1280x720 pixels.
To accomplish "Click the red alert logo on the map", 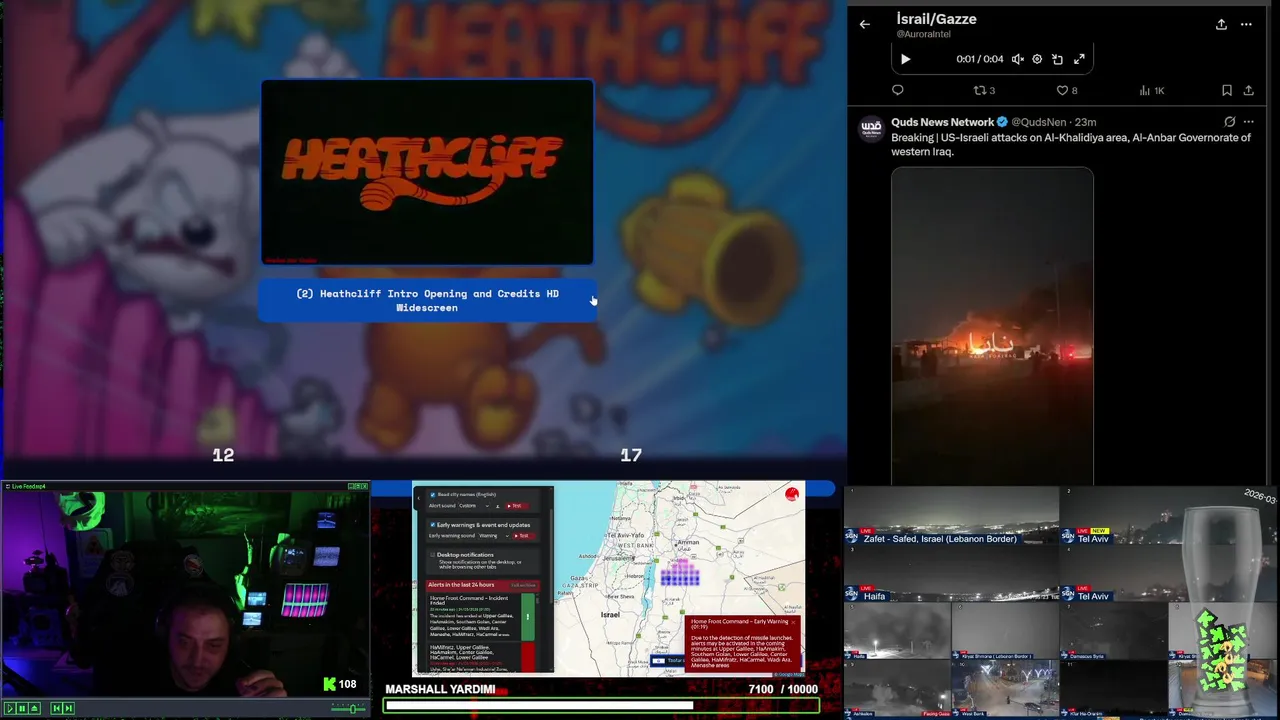I will click(x=792, y=494).
